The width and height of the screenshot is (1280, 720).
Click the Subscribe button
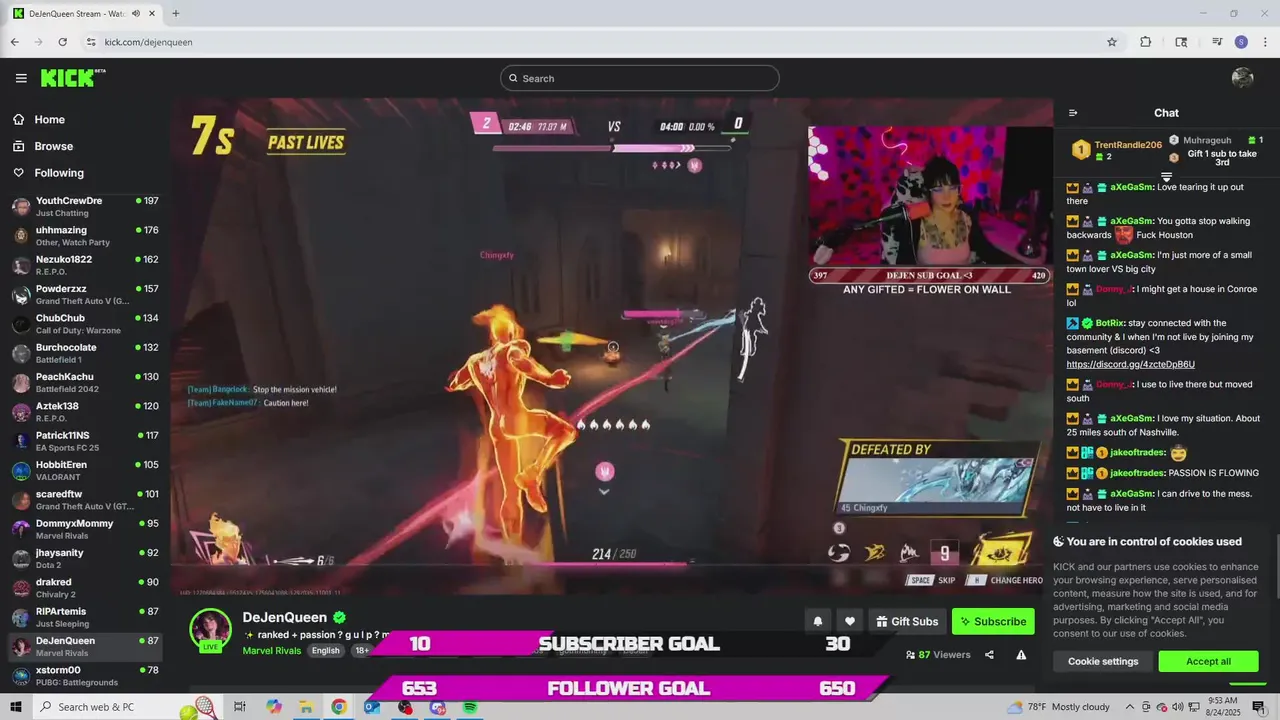pyautogui.click(x=993, y=621)
